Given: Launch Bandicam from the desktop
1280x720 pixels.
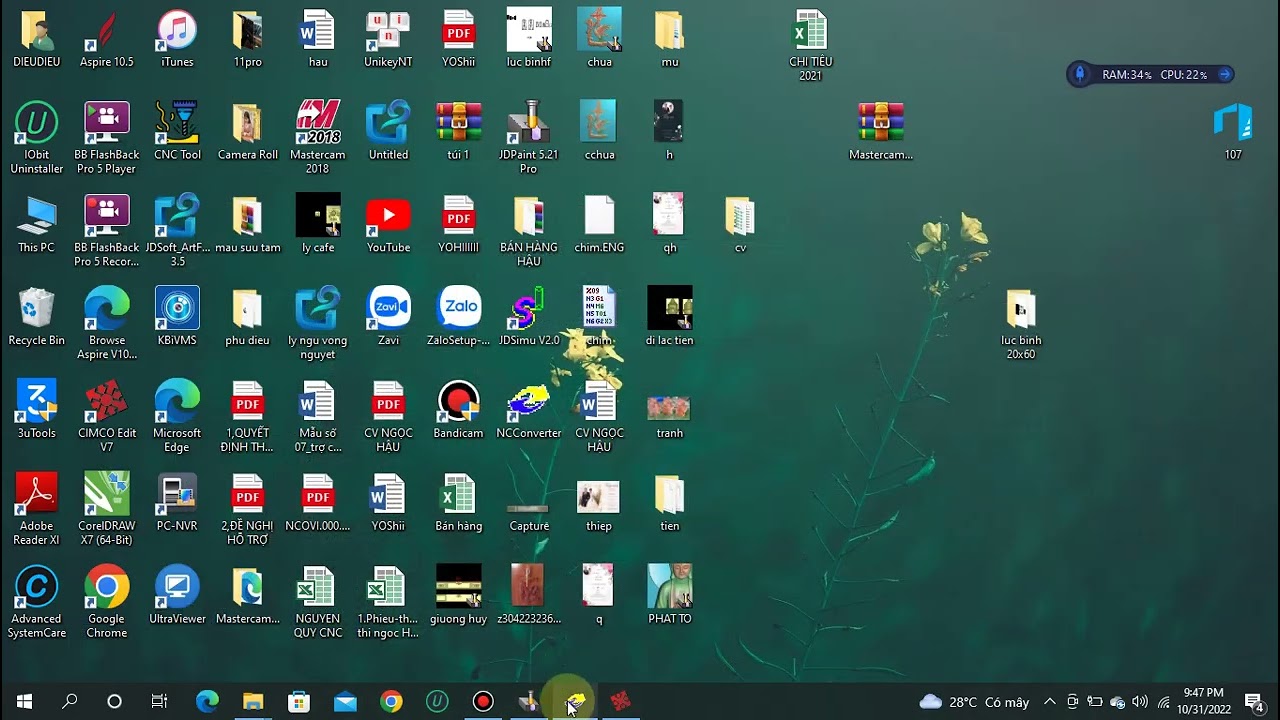Looking at the screenshot, I should coord(459,410).
